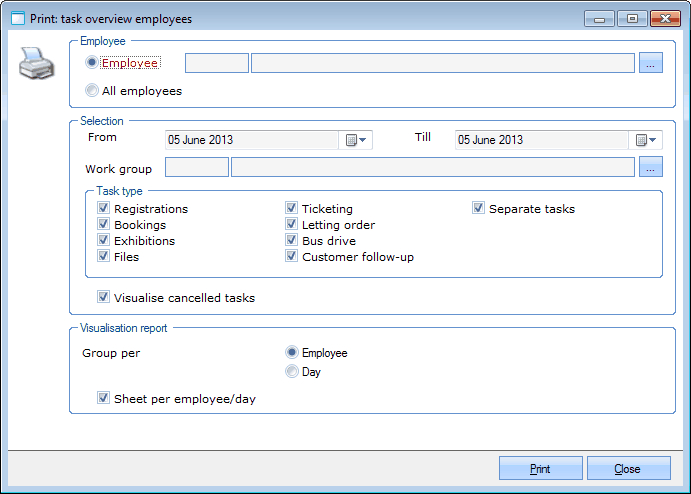Viewport: 691px width, 494px height.
Task: Disable the Separate tasks checkbox
Action: [x=479, y=209]
